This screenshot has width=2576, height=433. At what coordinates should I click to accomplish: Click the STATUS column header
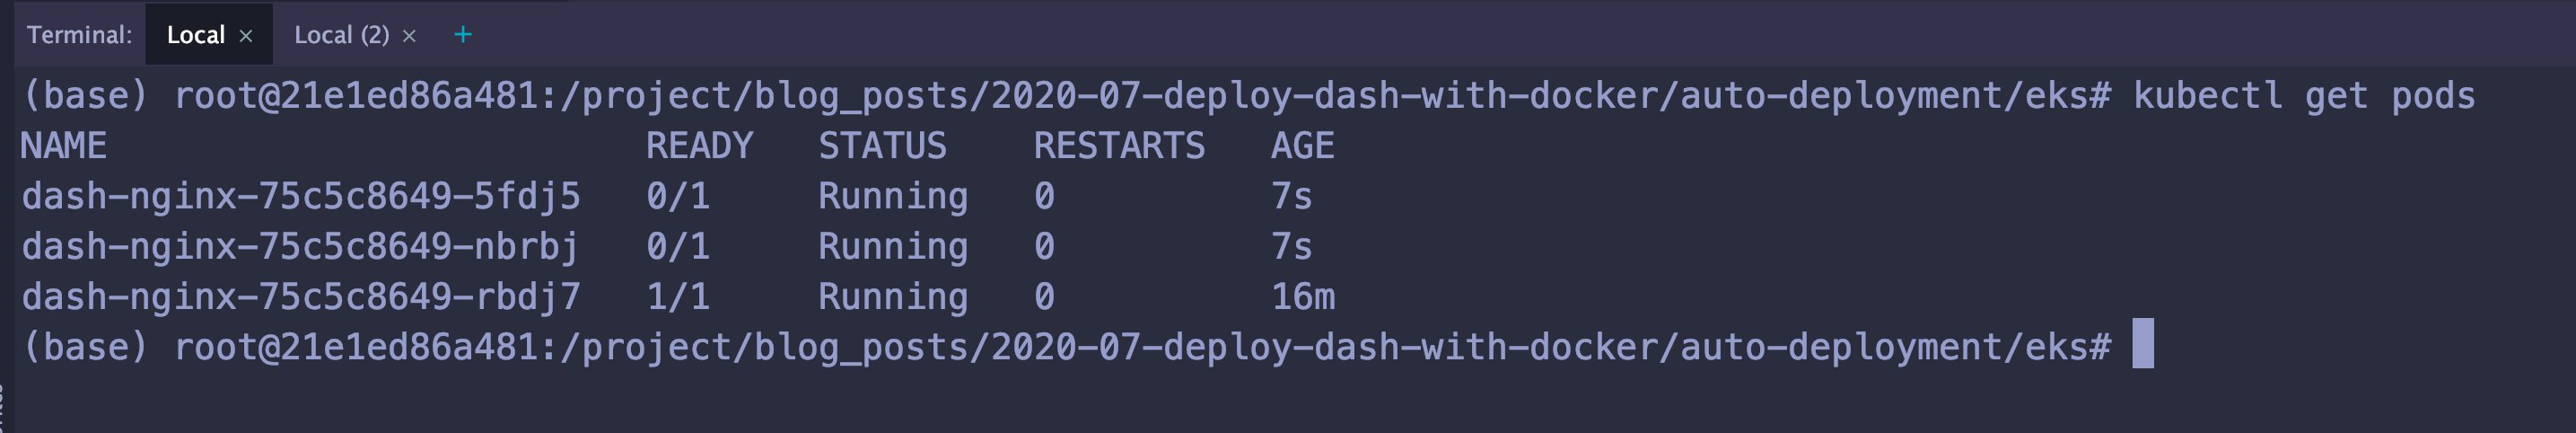click(x=882, y=147)
